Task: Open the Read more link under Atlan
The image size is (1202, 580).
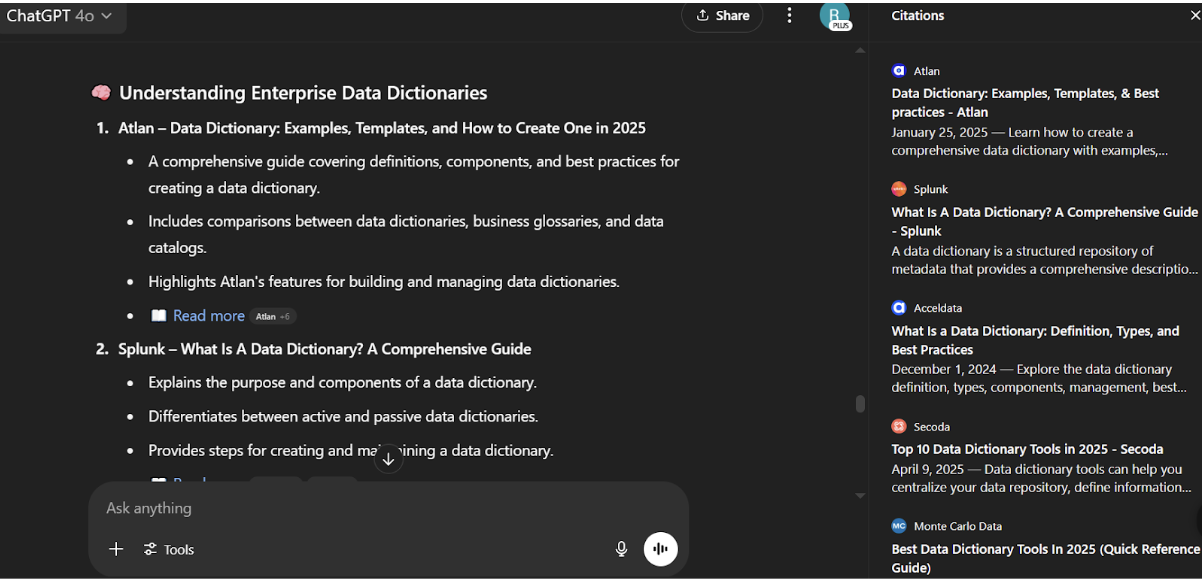Action: (x=208, y=316)
